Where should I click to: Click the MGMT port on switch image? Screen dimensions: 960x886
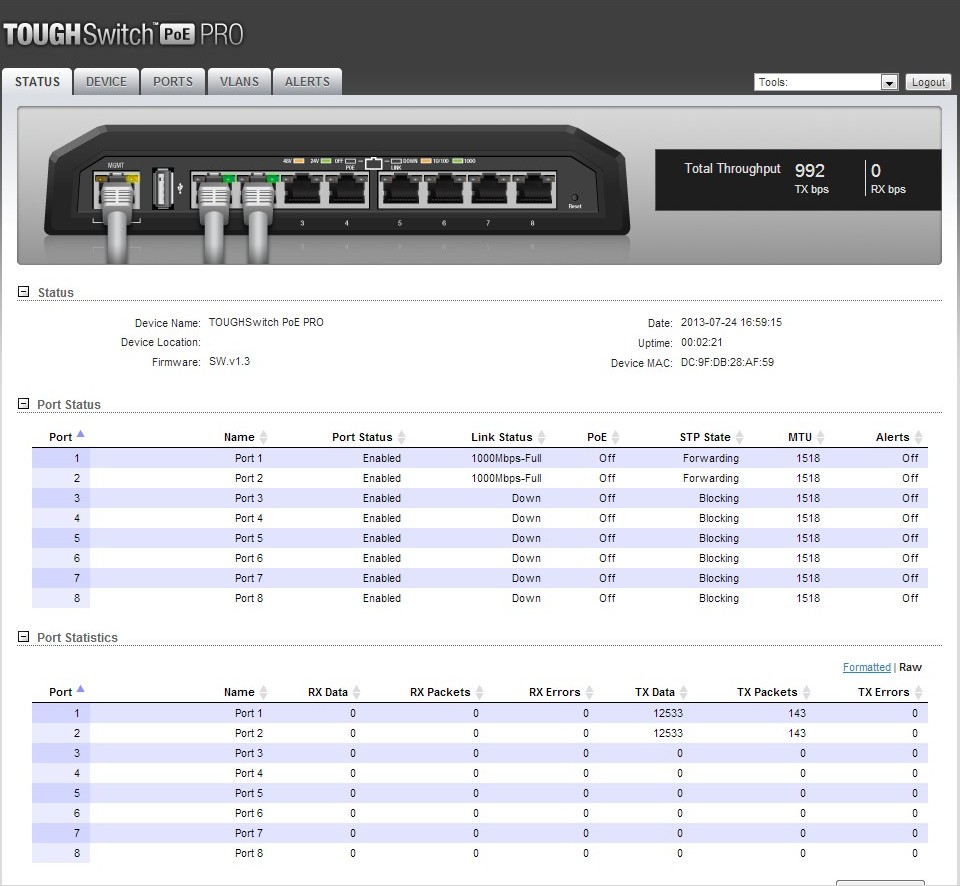[116, 190]
